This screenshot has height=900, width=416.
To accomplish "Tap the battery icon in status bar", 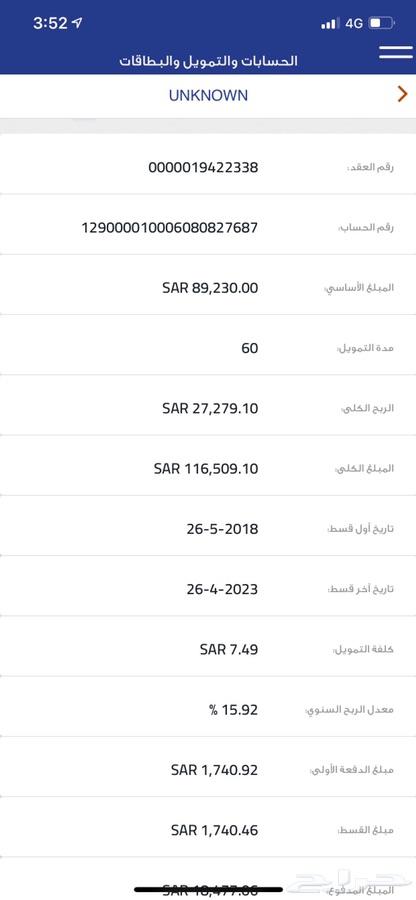I will (x=382, y=24).
